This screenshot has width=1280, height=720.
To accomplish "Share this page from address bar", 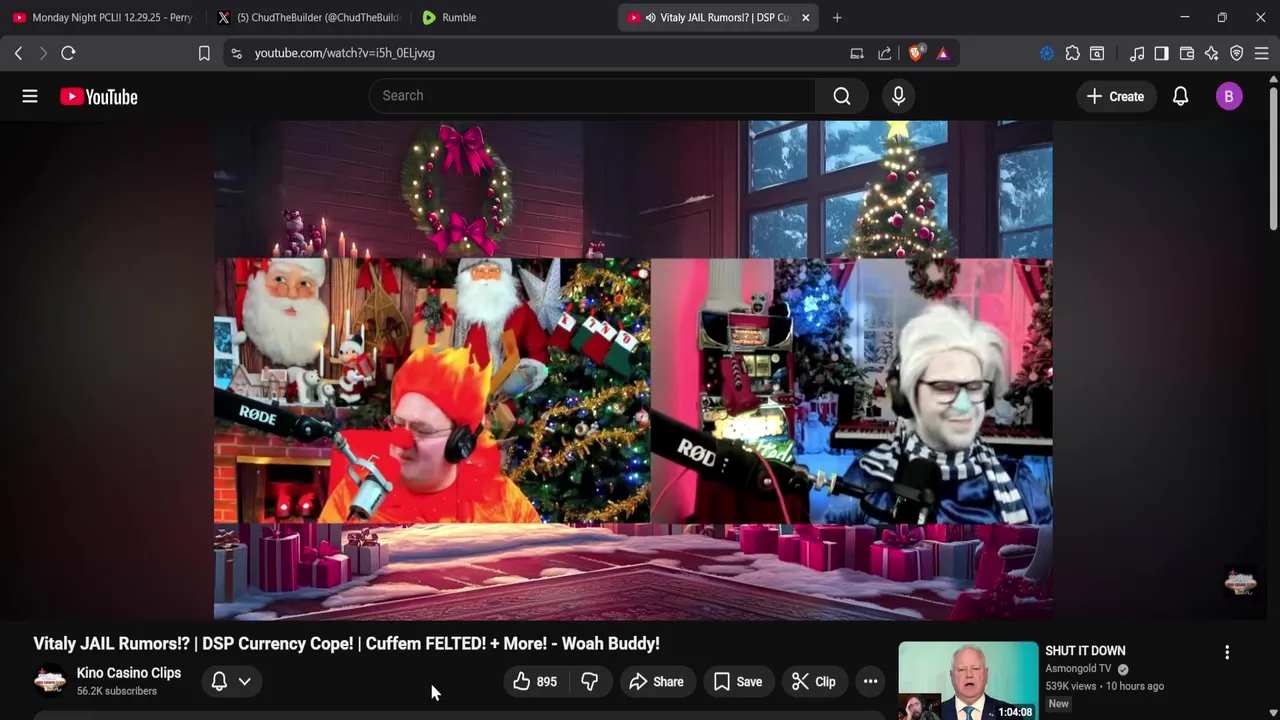I will pos(885,53).
